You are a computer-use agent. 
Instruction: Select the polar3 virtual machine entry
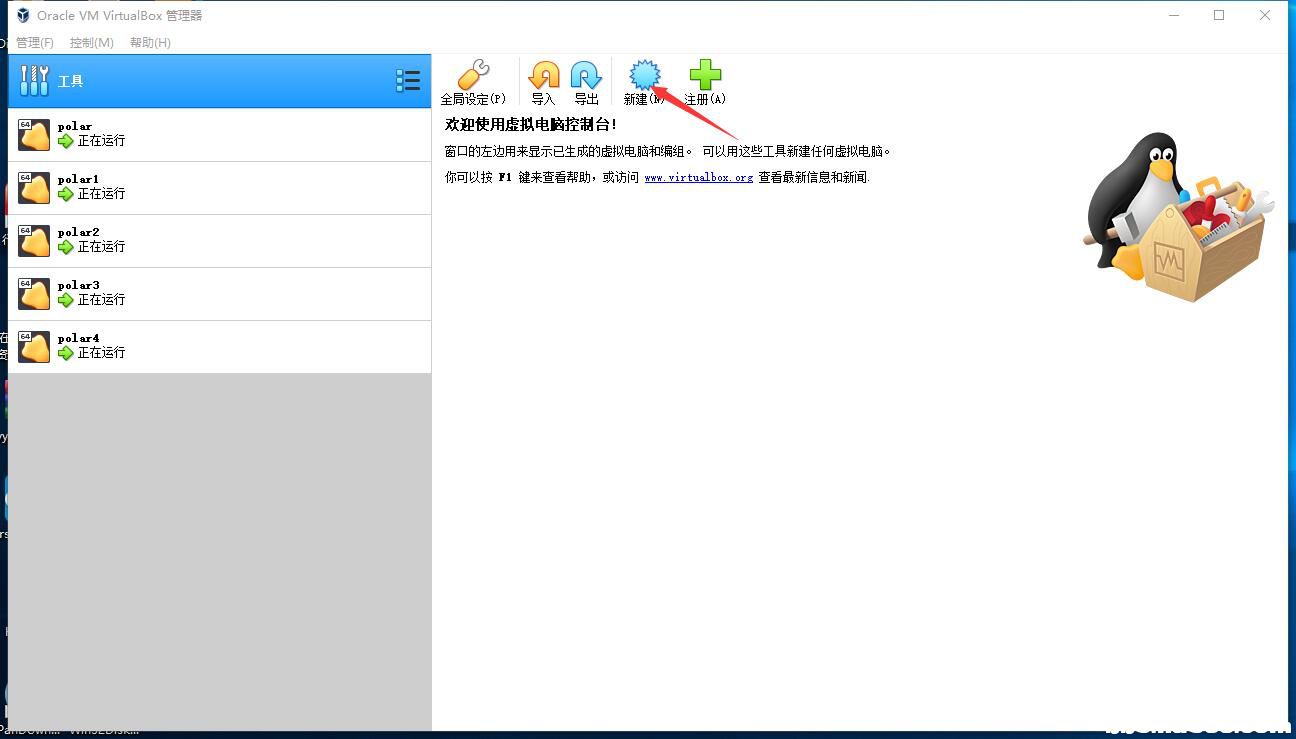coord(200,293)
